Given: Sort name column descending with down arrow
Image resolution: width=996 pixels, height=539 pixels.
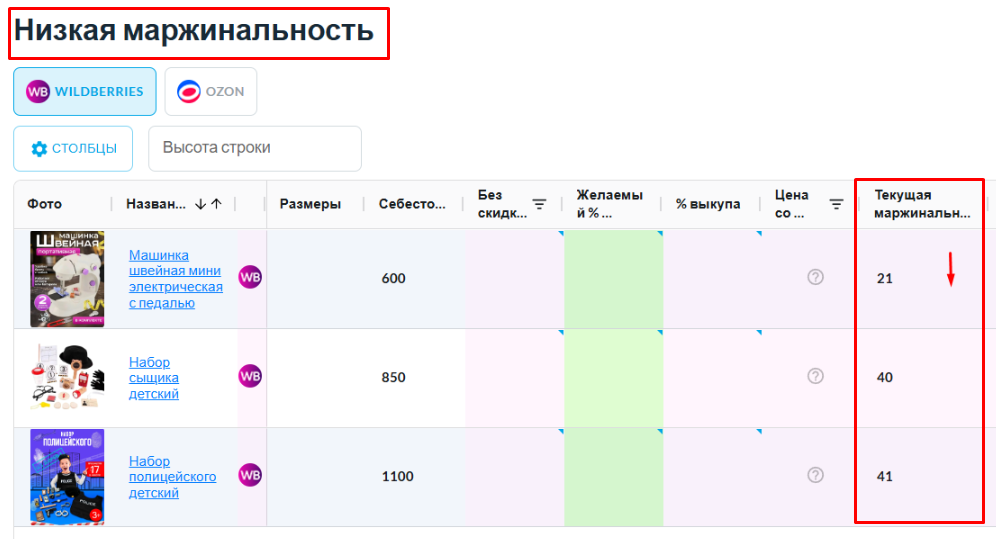Looking at the screenshot, I should (x=200, y=204).
